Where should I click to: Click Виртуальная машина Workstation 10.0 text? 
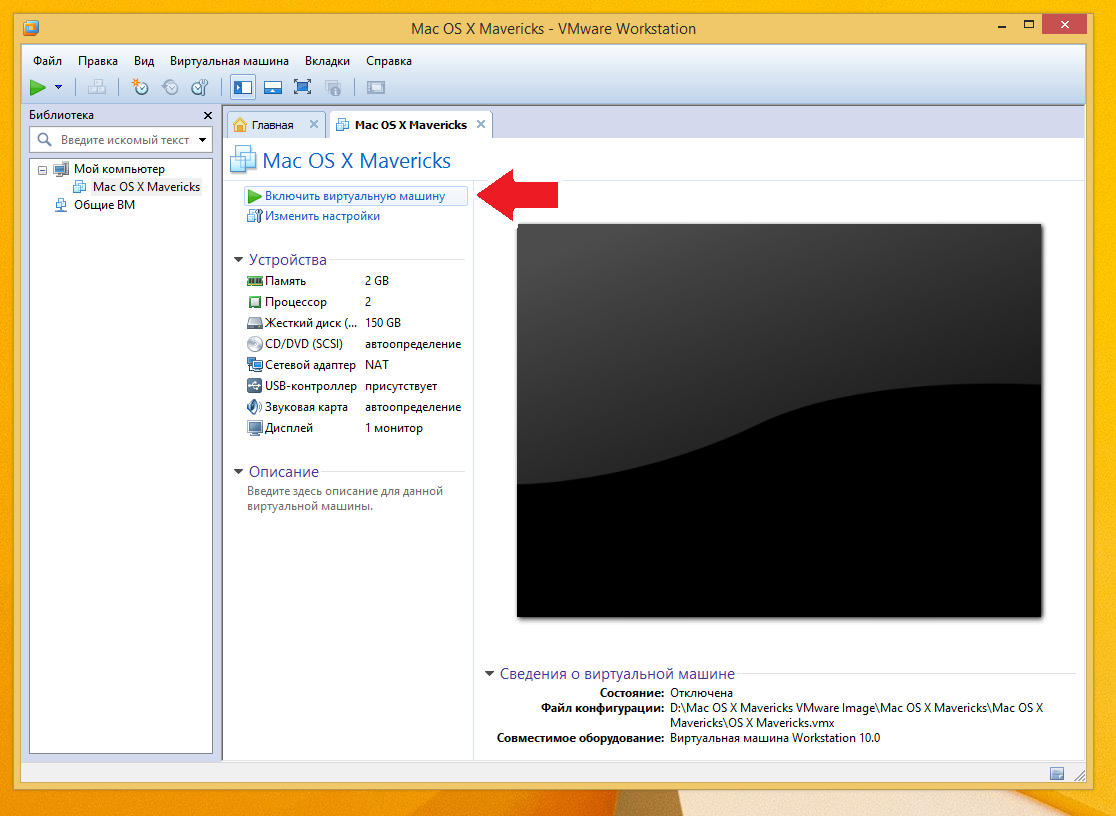pyautogui.click(x=775, y=738)
